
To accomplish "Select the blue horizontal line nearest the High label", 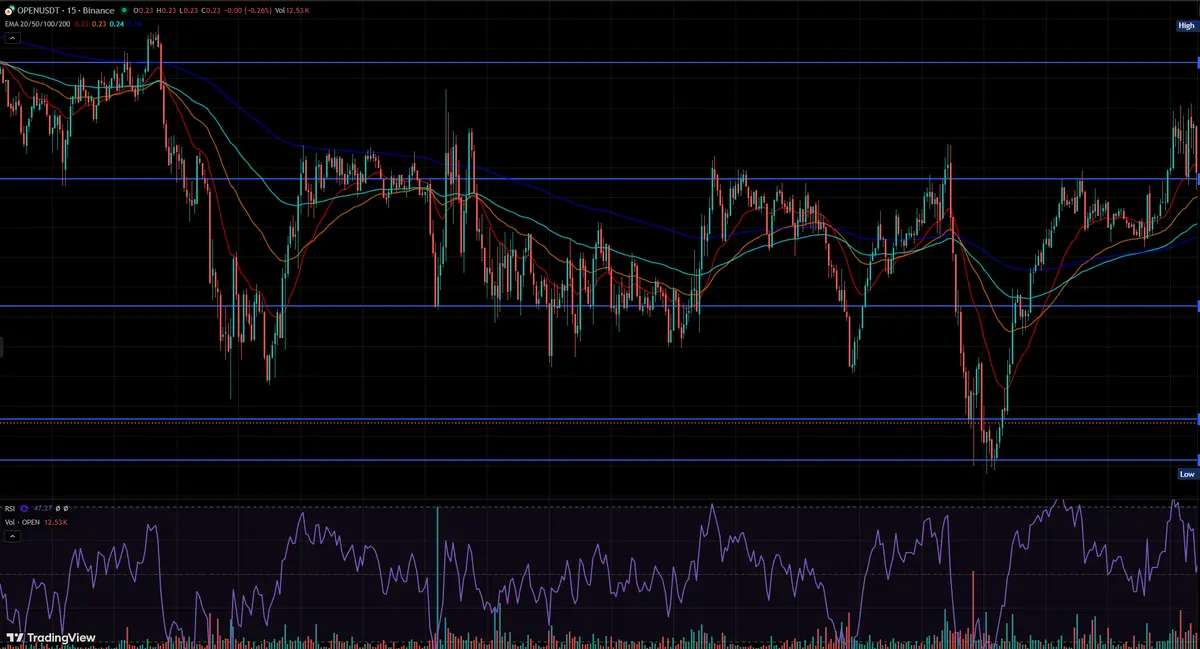I will 600,62.
